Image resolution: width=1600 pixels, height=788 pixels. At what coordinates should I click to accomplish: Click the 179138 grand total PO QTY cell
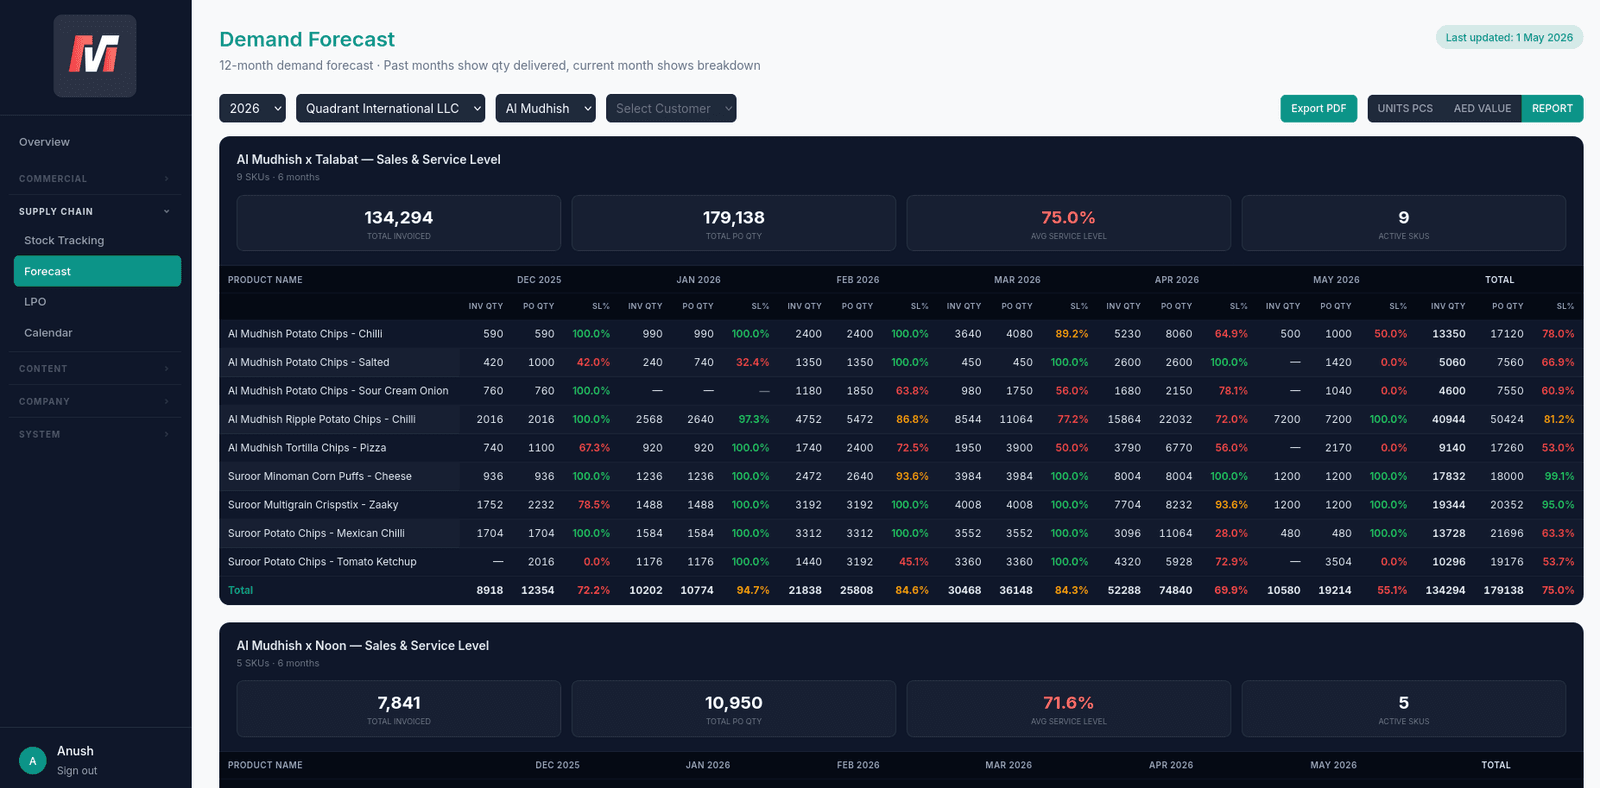coord(1503,590)
